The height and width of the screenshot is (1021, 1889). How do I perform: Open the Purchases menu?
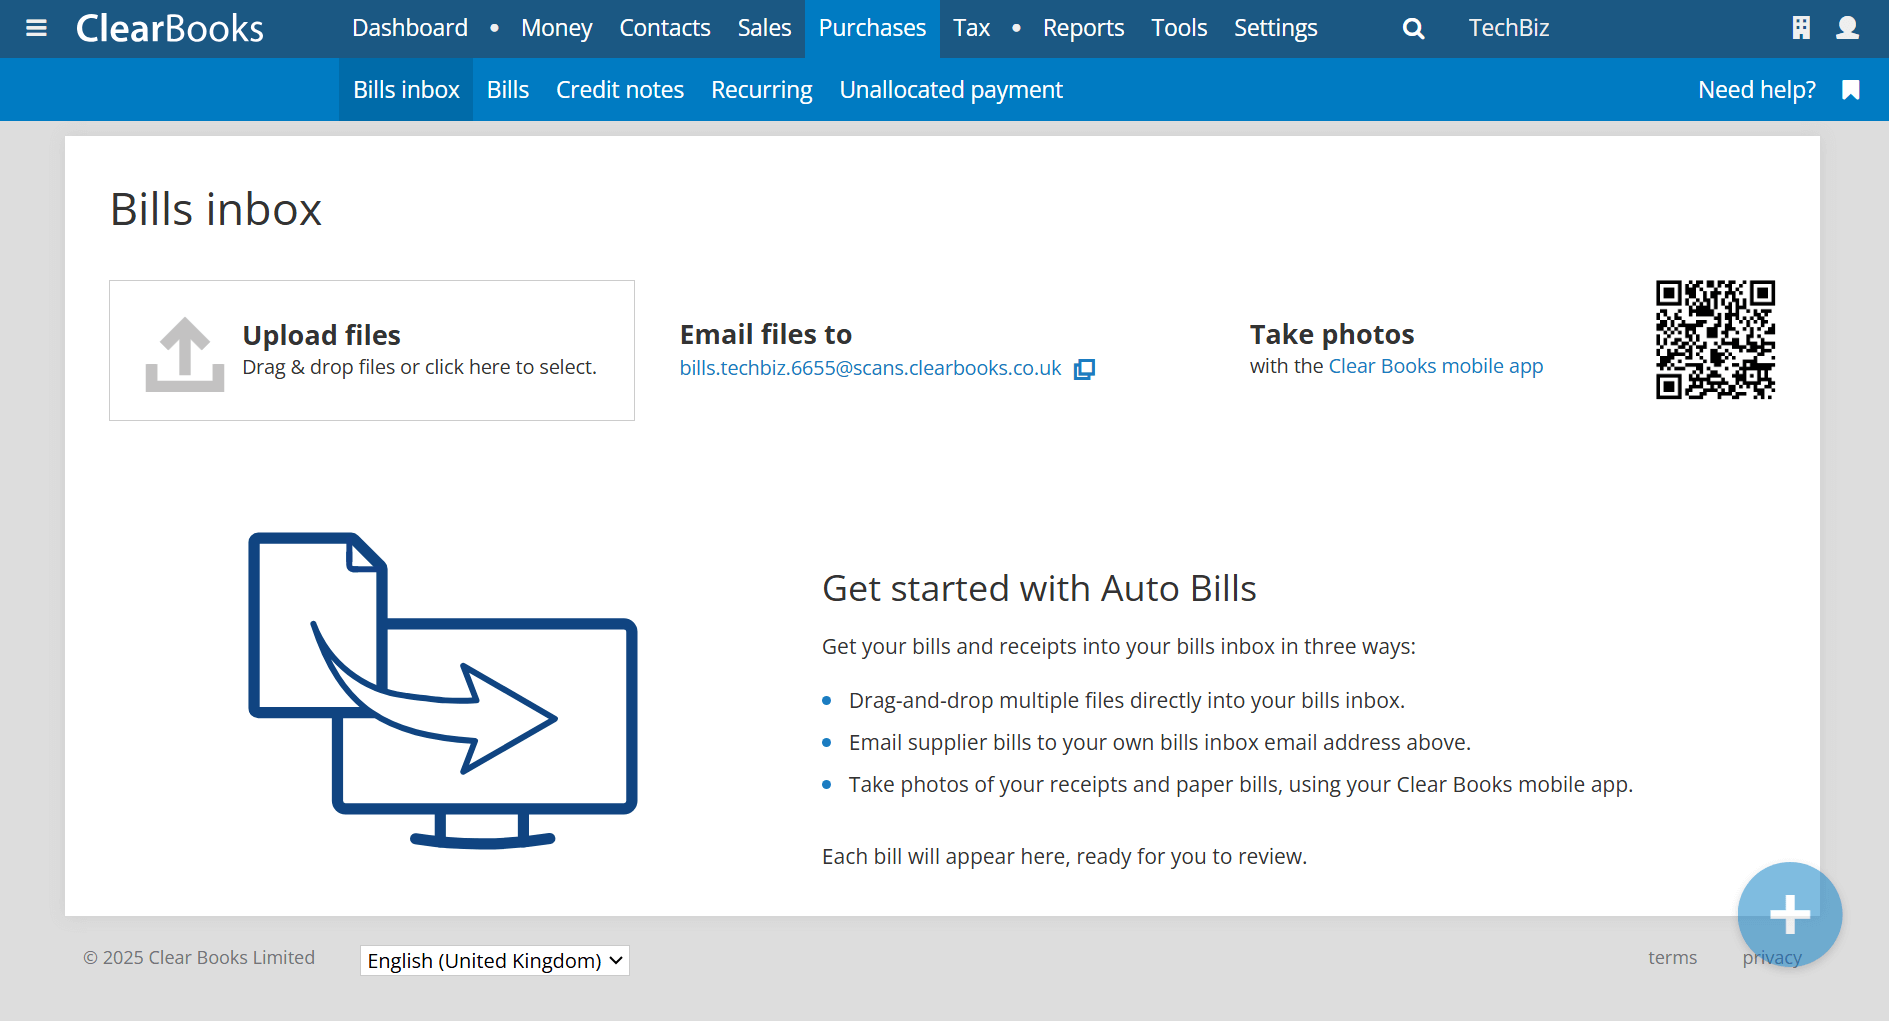tap(872, 28)
